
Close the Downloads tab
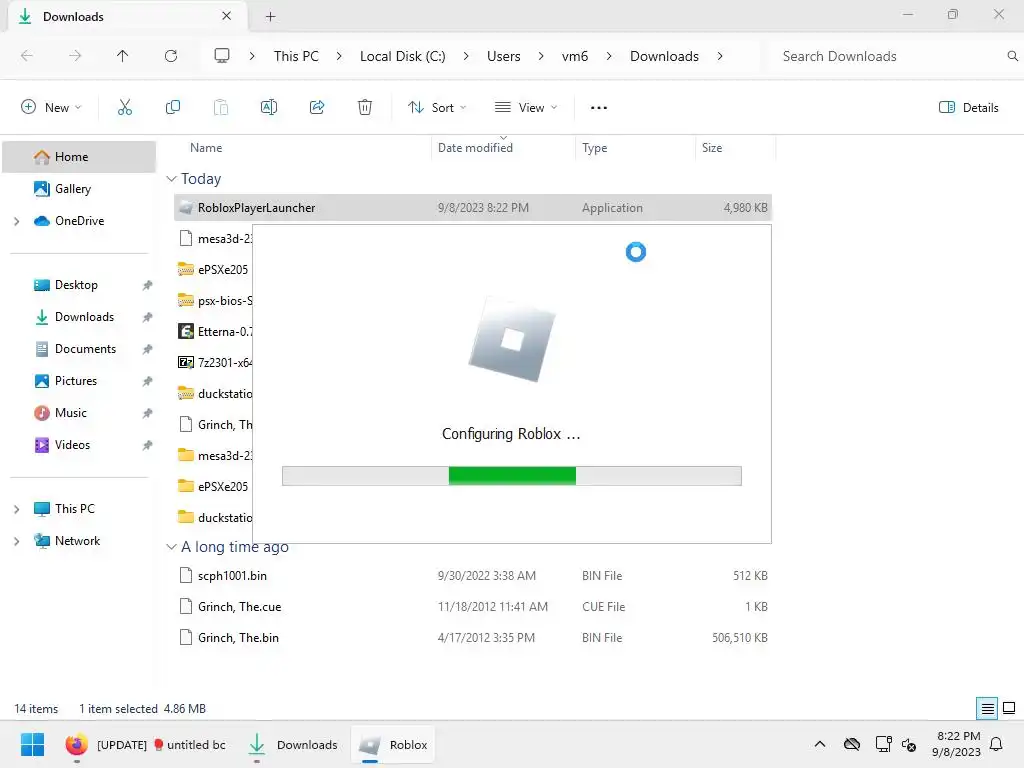coord(226,16)
